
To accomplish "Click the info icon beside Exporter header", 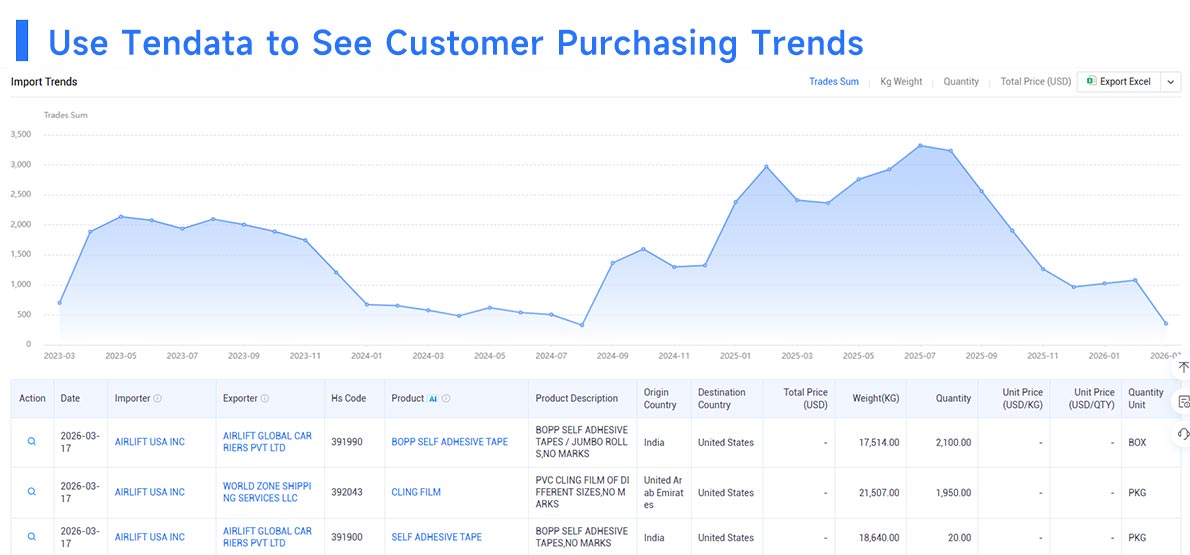I will tap(265, 398).
